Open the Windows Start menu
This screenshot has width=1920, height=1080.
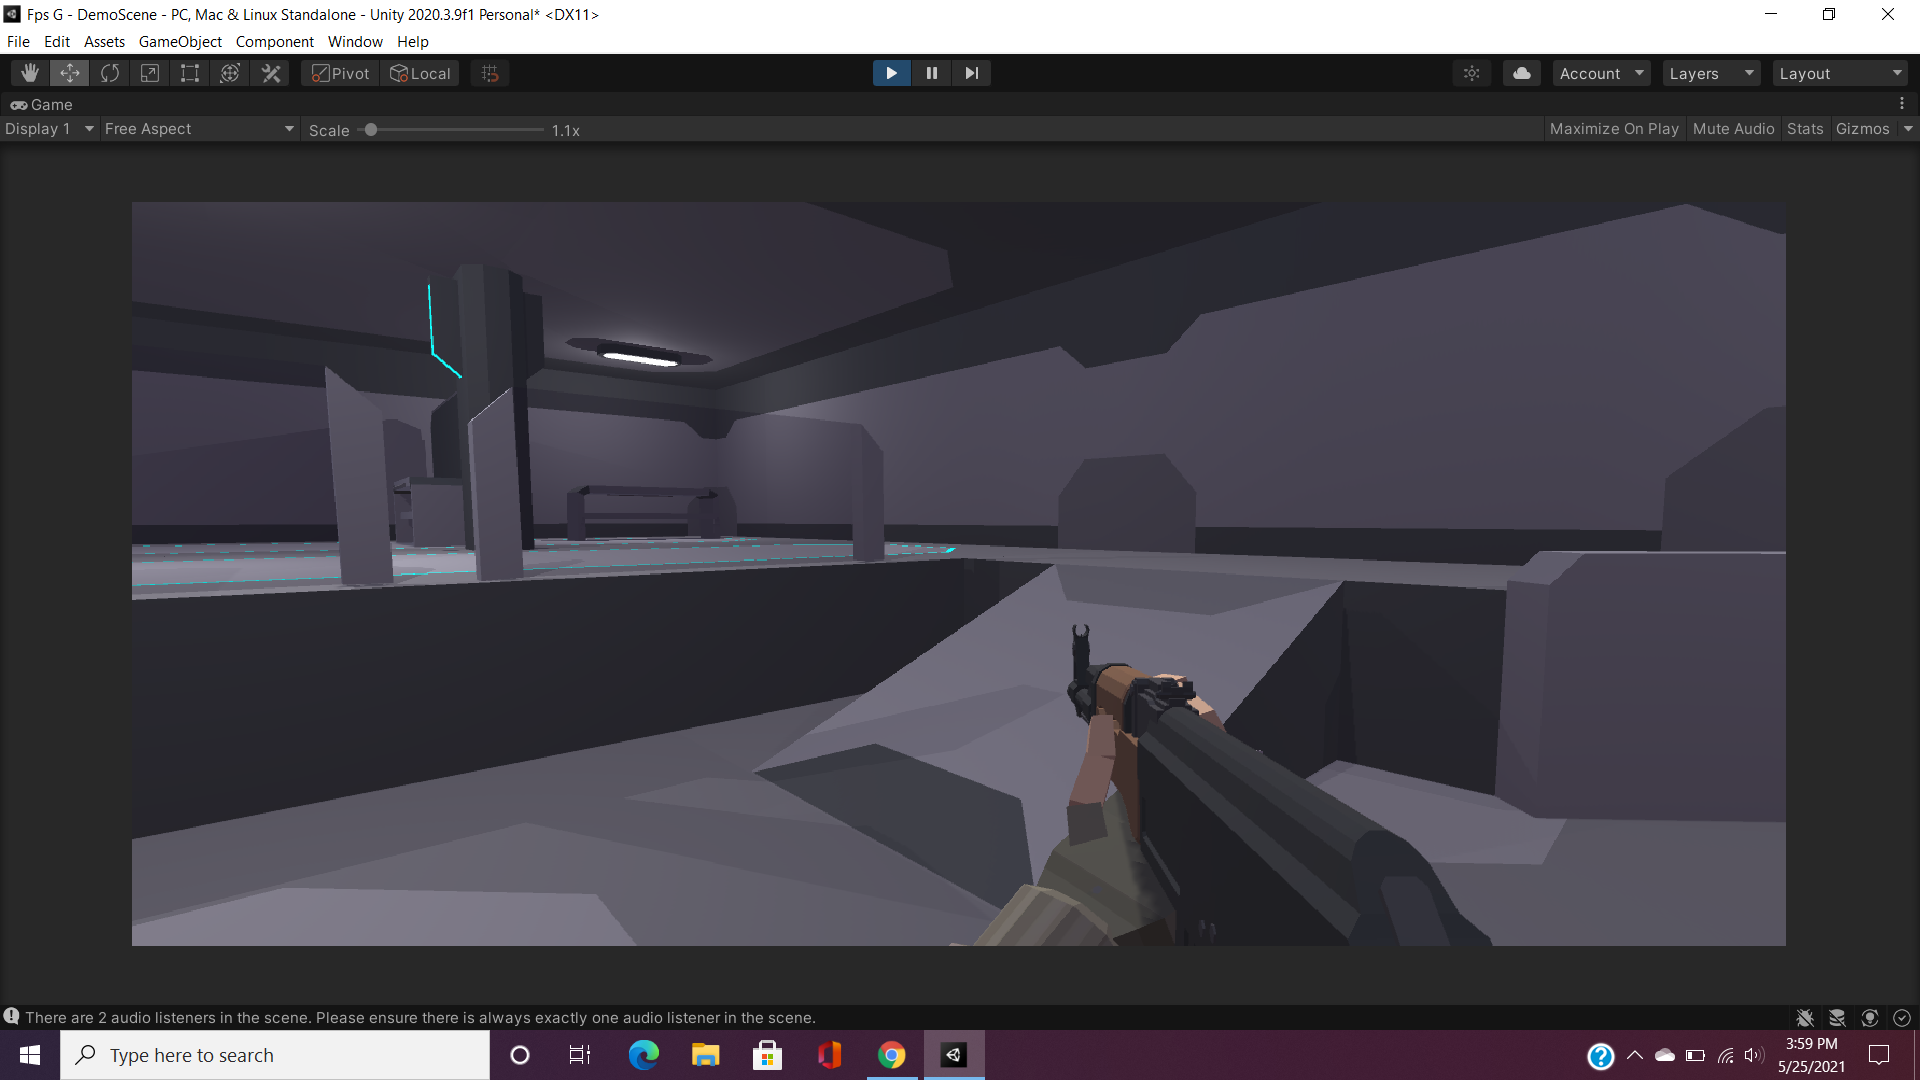[x=30, y=1055]
